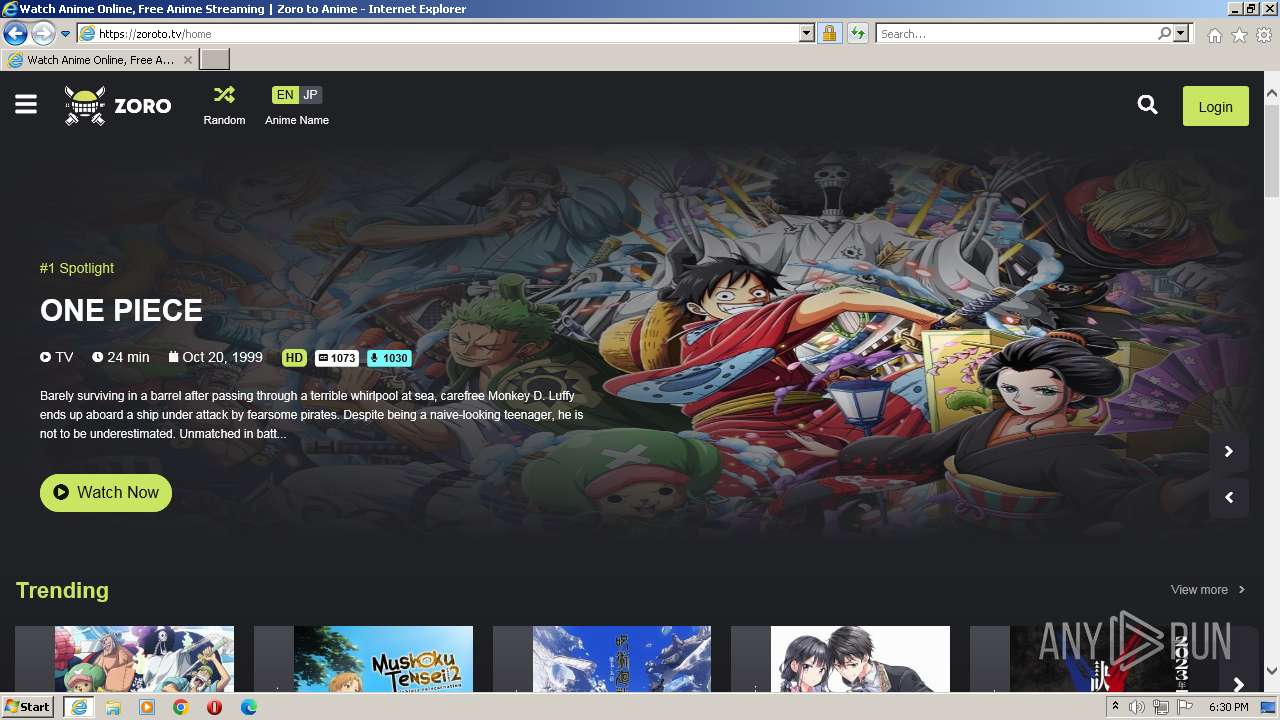1280x720 pixels.
Task: Click the 1030 dubbed episodes badge
Action: [x=389, y=358]
